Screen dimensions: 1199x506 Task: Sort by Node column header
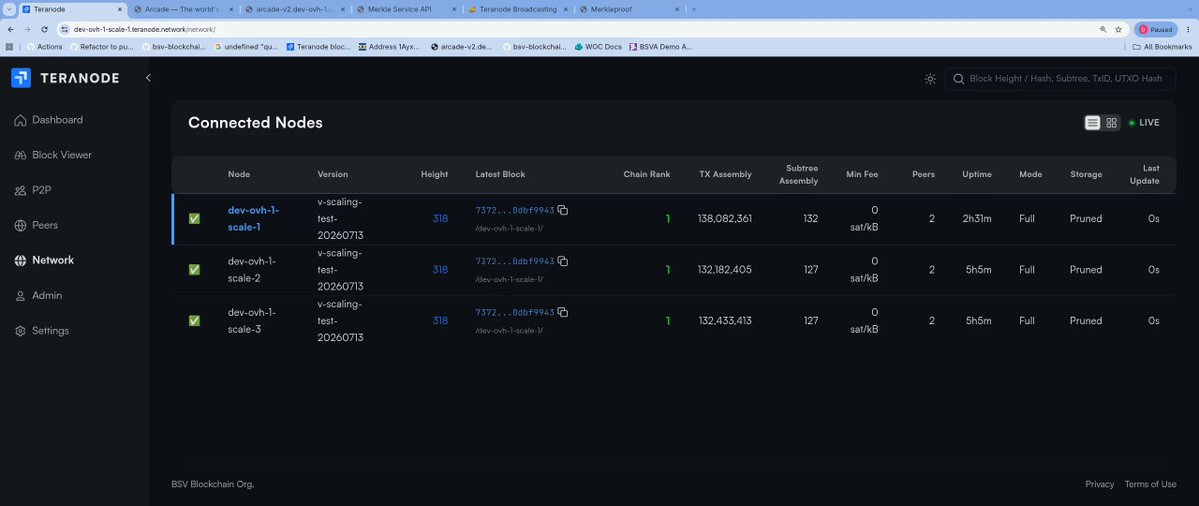[239, 174]
